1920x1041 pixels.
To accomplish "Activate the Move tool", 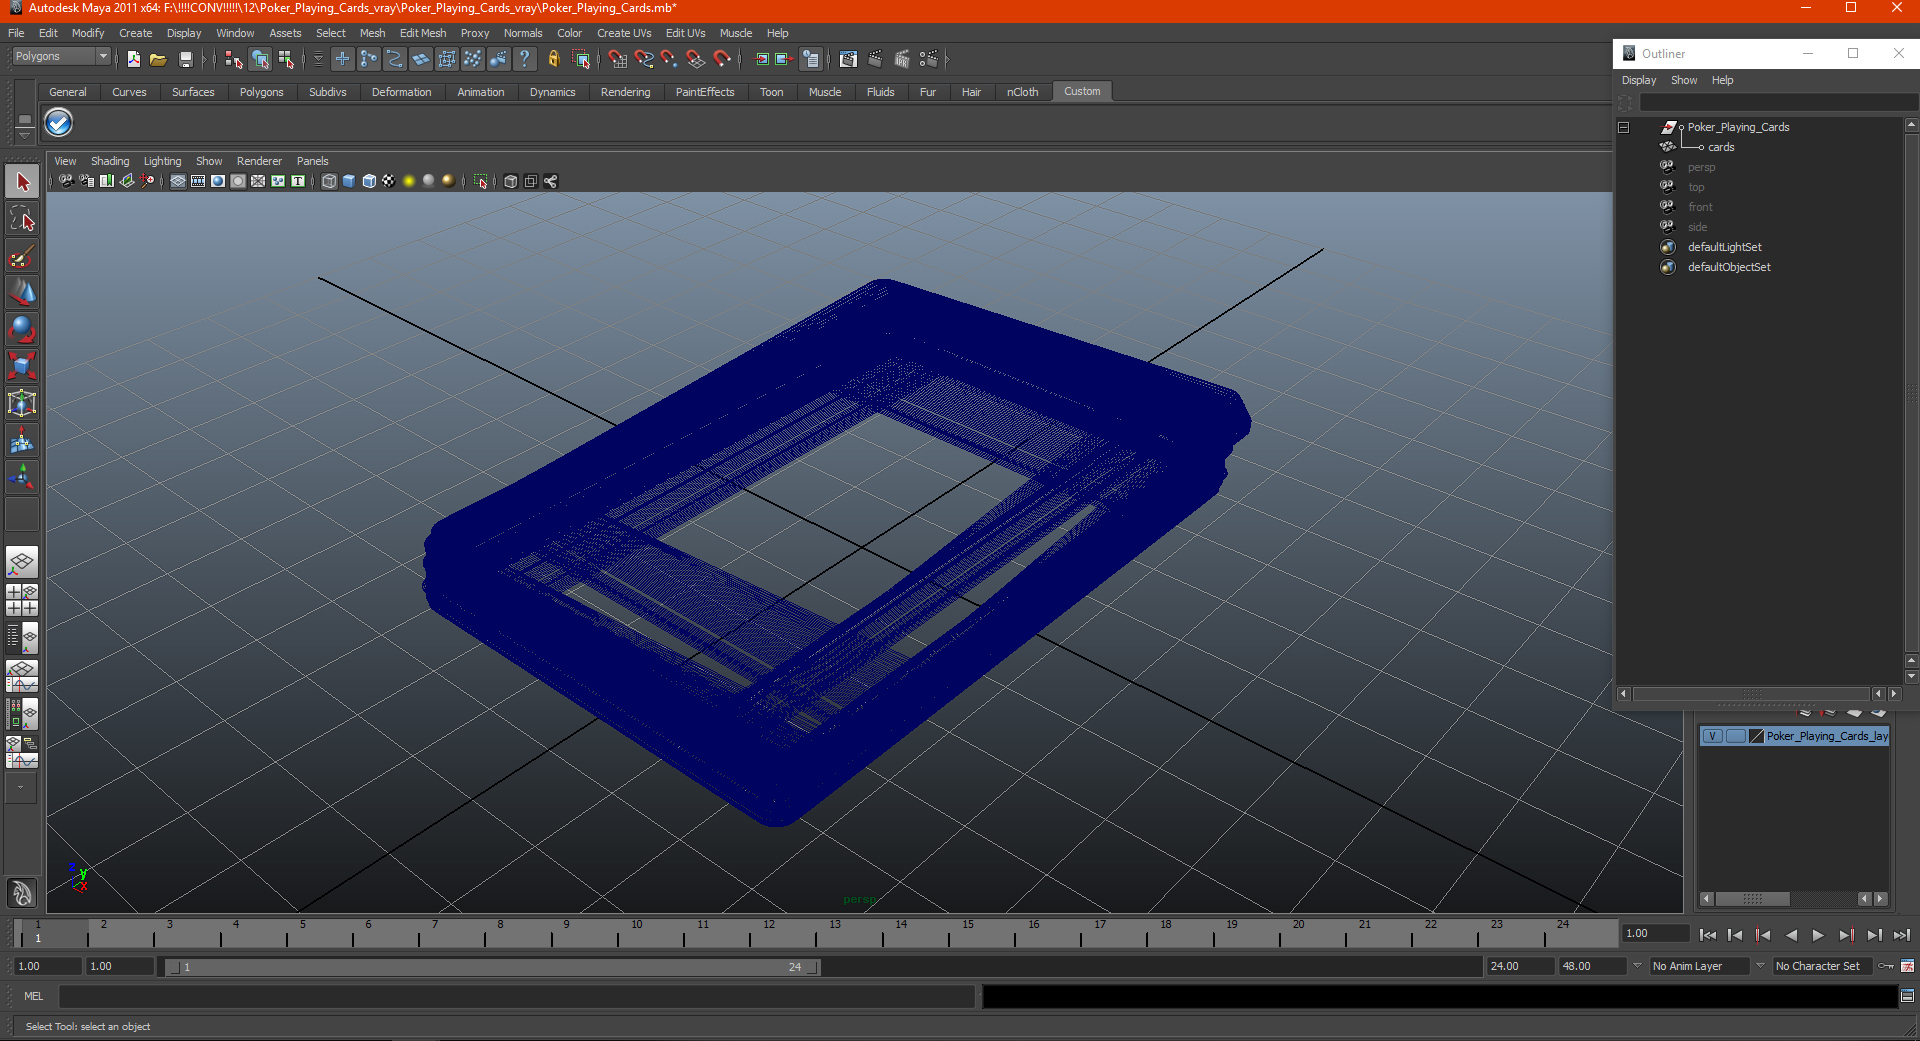I will (22, 292).
